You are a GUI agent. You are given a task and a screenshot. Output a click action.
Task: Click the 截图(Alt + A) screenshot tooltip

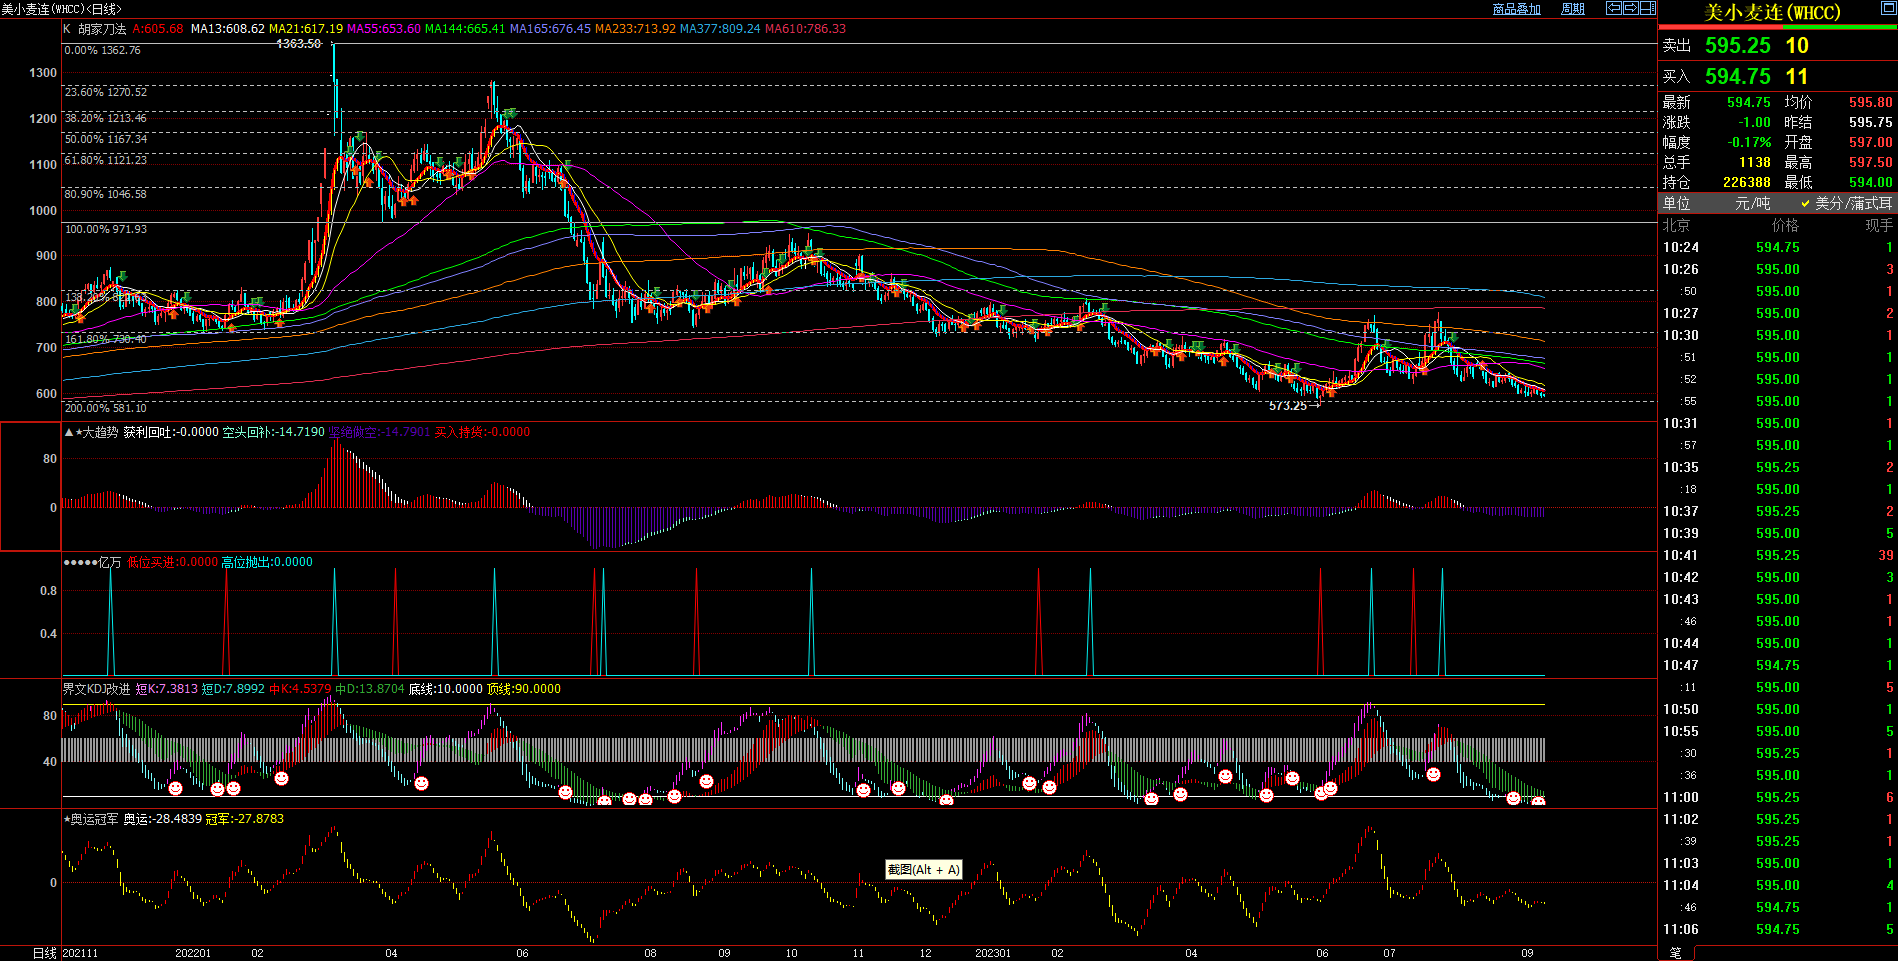(923, 870)
